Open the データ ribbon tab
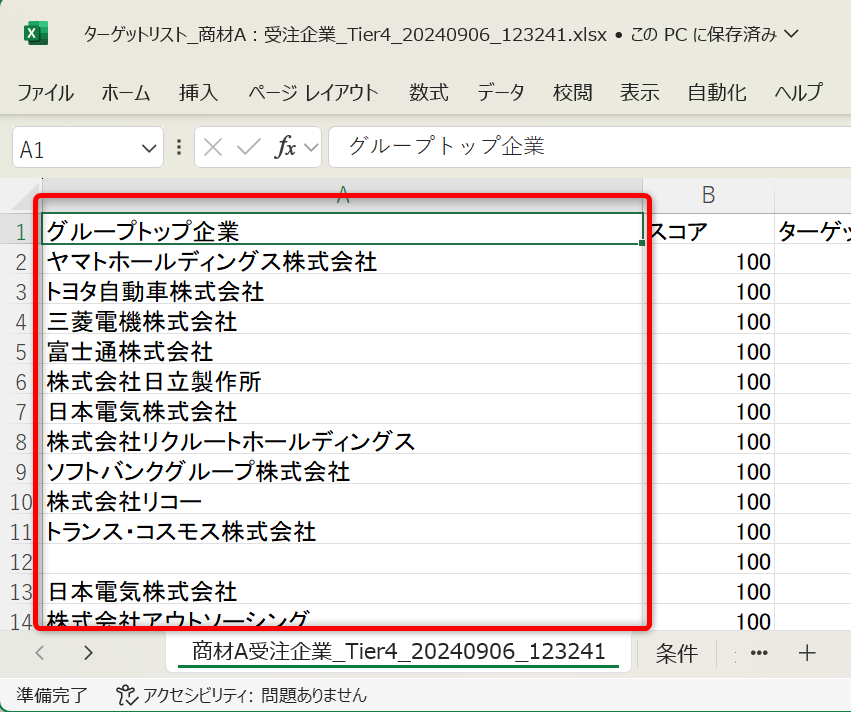Screen dimensions: 851x712 pos(500,93)
